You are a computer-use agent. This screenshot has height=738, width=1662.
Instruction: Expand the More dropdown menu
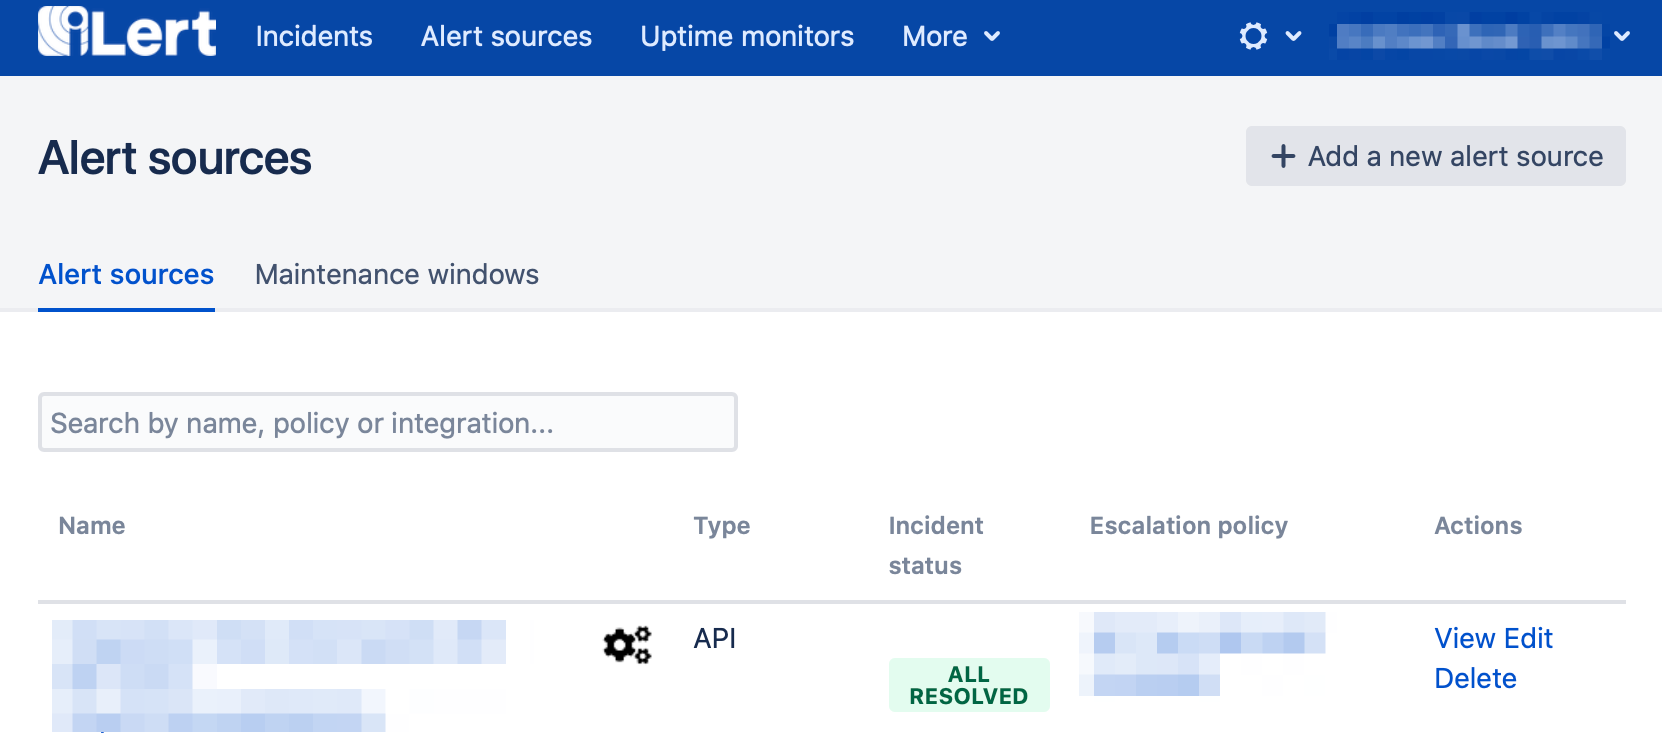click(950, 36)
